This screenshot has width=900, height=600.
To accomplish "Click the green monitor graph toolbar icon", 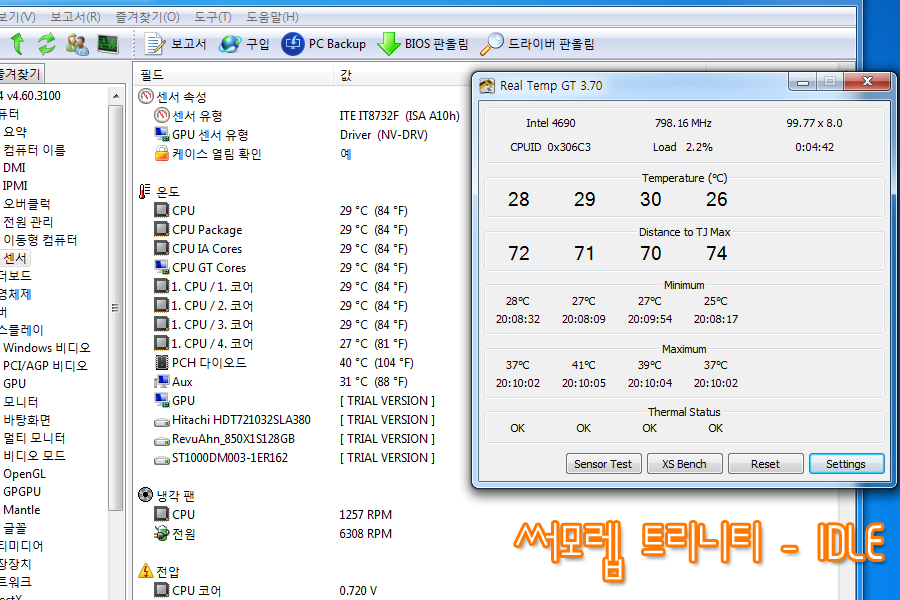I will click(108, 44).
